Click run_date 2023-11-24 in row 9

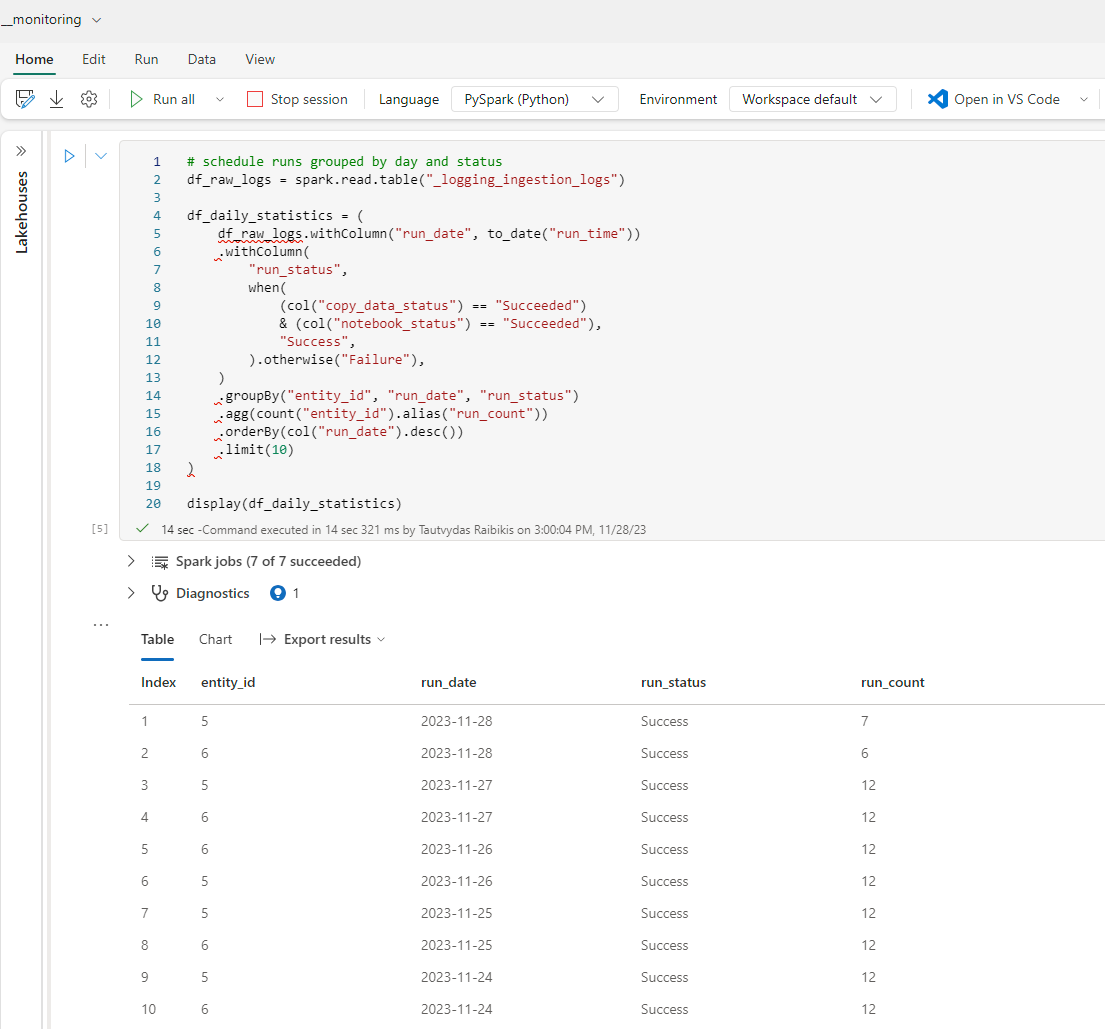(457, 978)
